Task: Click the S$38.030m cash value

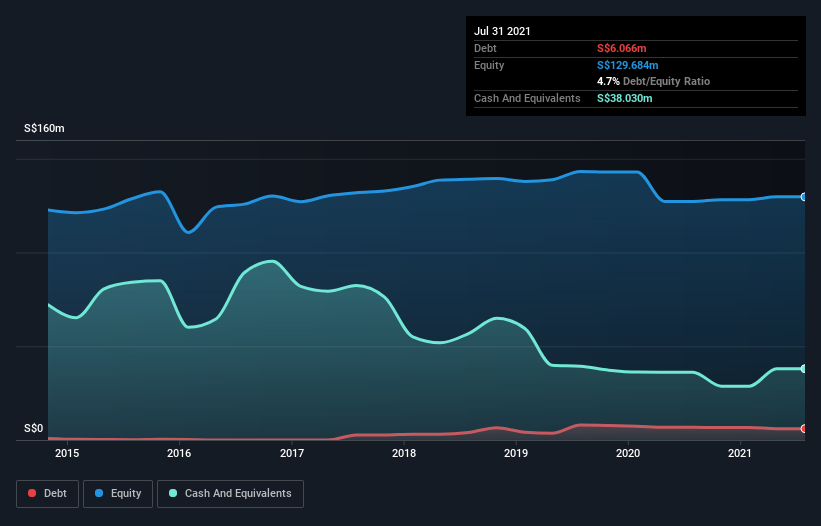Action: click(x=625, y=98)
